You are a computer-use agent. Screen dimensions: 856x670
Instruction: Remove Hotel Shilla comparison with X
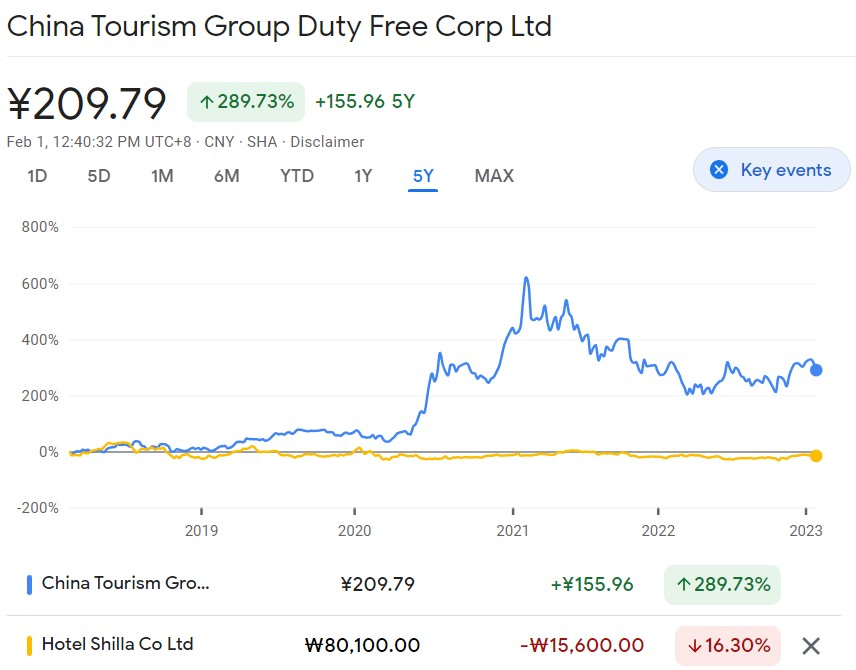click(x=811, y=646)
